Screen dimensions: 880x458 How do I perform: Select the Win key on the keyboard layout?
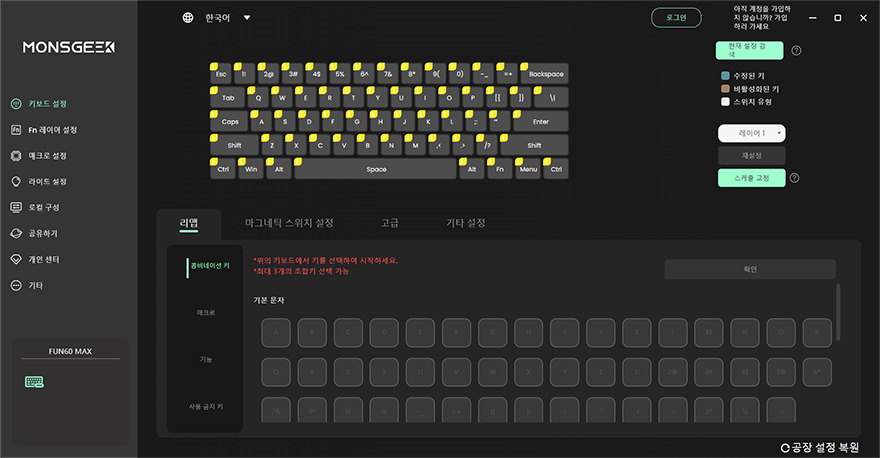pyautogui.click(x=251, y=169)
